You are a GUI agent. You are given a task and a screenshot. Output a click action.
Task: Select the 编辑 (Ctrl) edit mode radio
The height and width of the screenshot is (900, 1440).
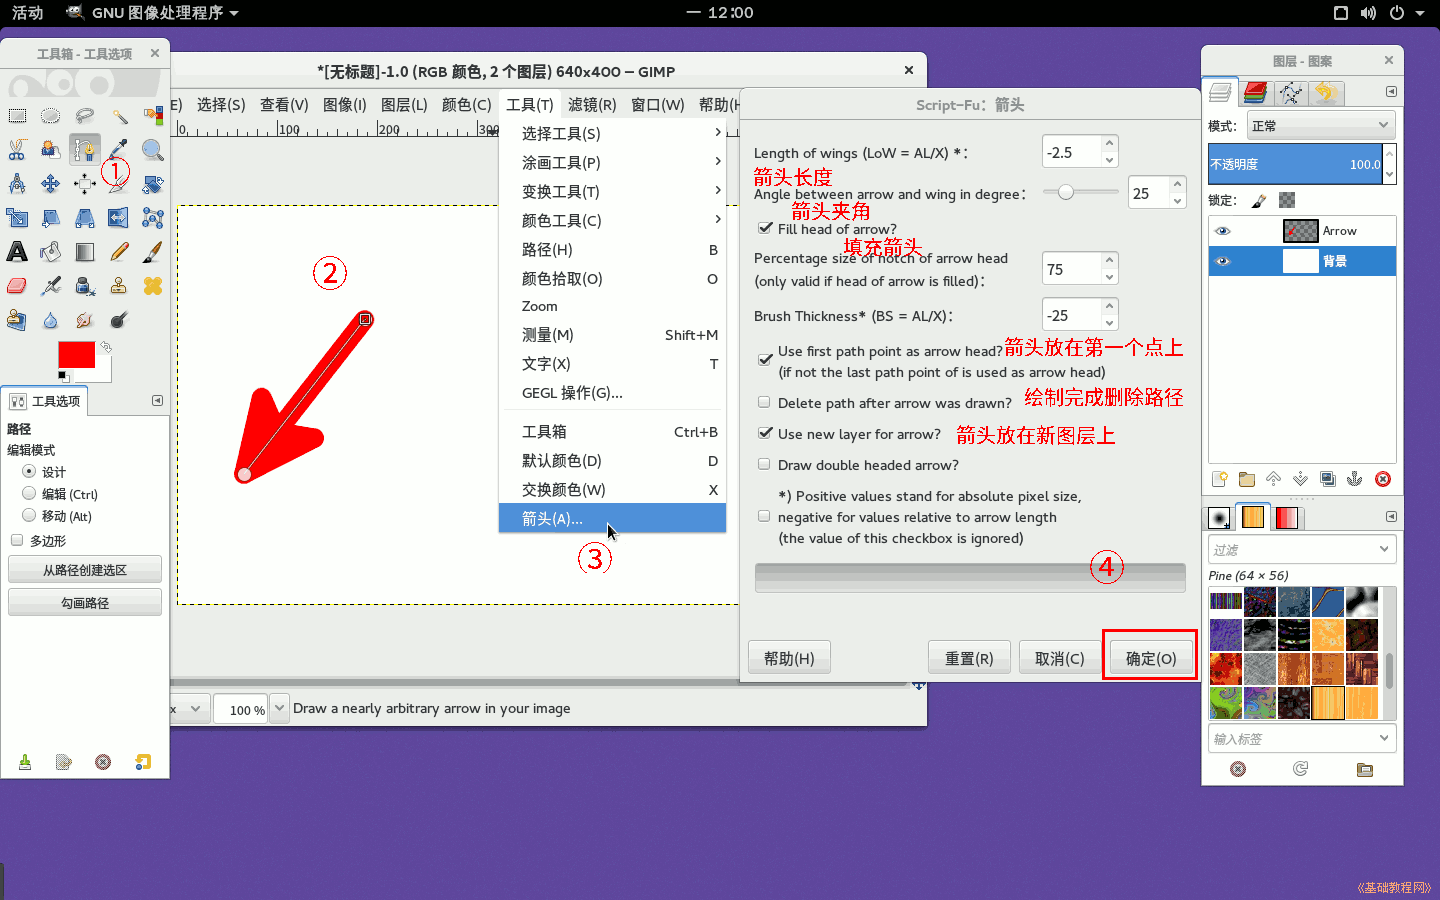(29, 493)
